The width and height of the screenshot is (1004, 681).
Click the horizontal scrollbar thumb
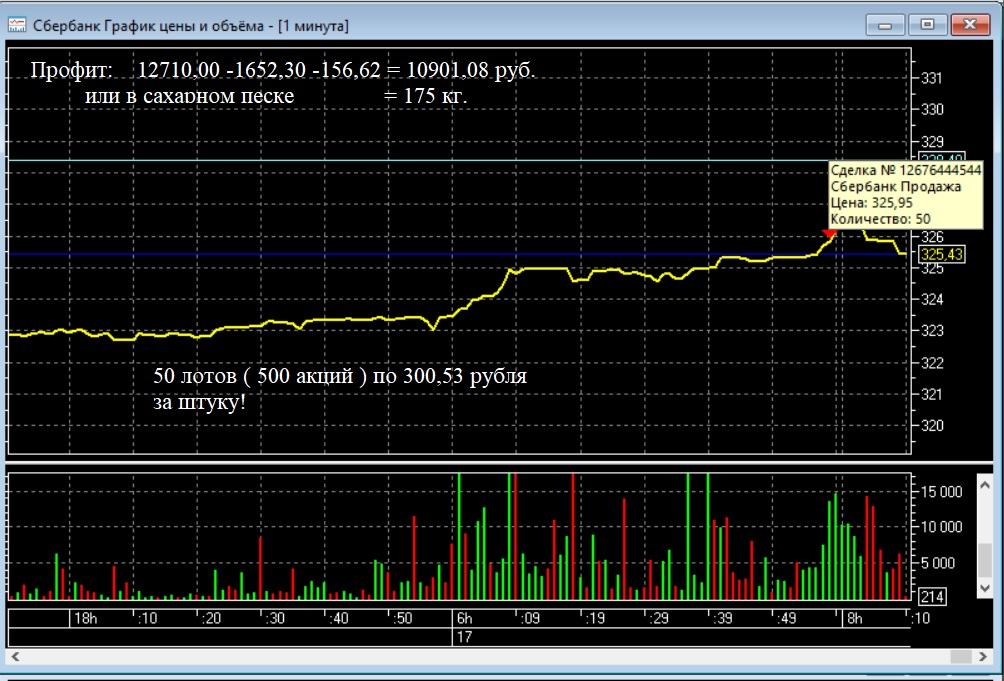[x=960, y=657]
